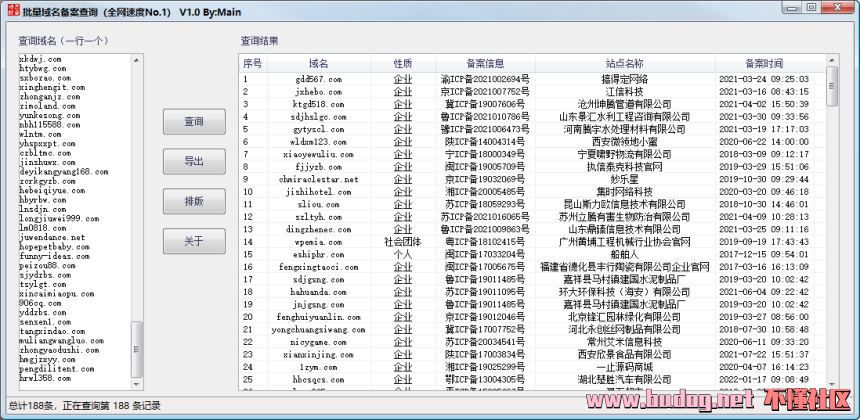The height and width of the screenshot is (420, 860).
Task: Select dingzhenec.com result row
Action: [531, 229]
